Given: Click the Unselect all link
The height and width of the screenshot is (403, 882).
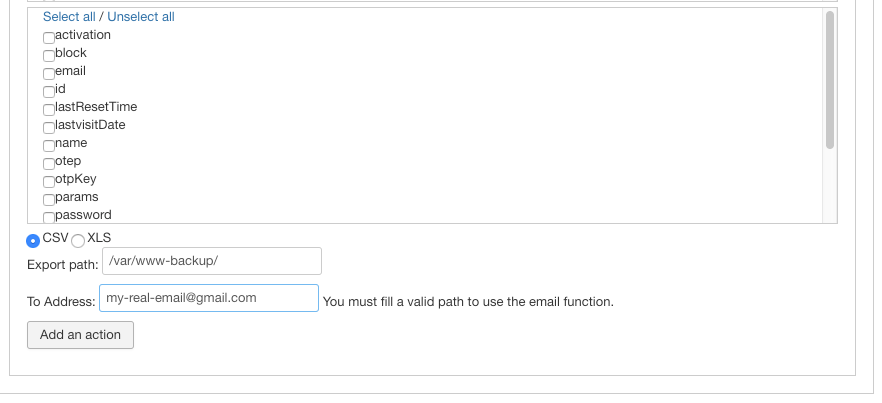Looking at the screenshot, I should 141,17.
